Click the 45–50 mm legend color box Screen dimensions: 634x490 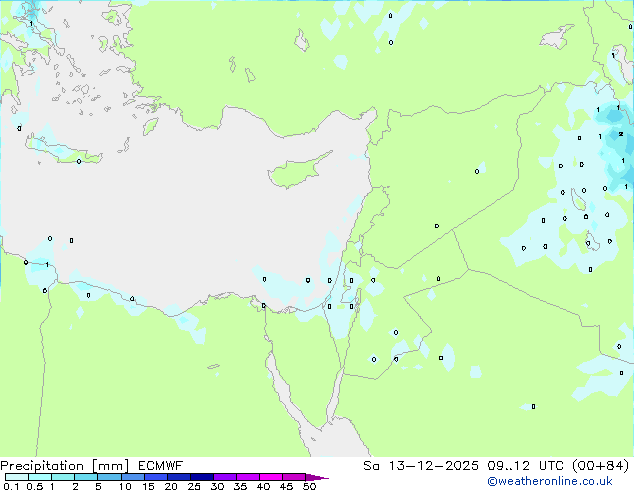point(294,477)
